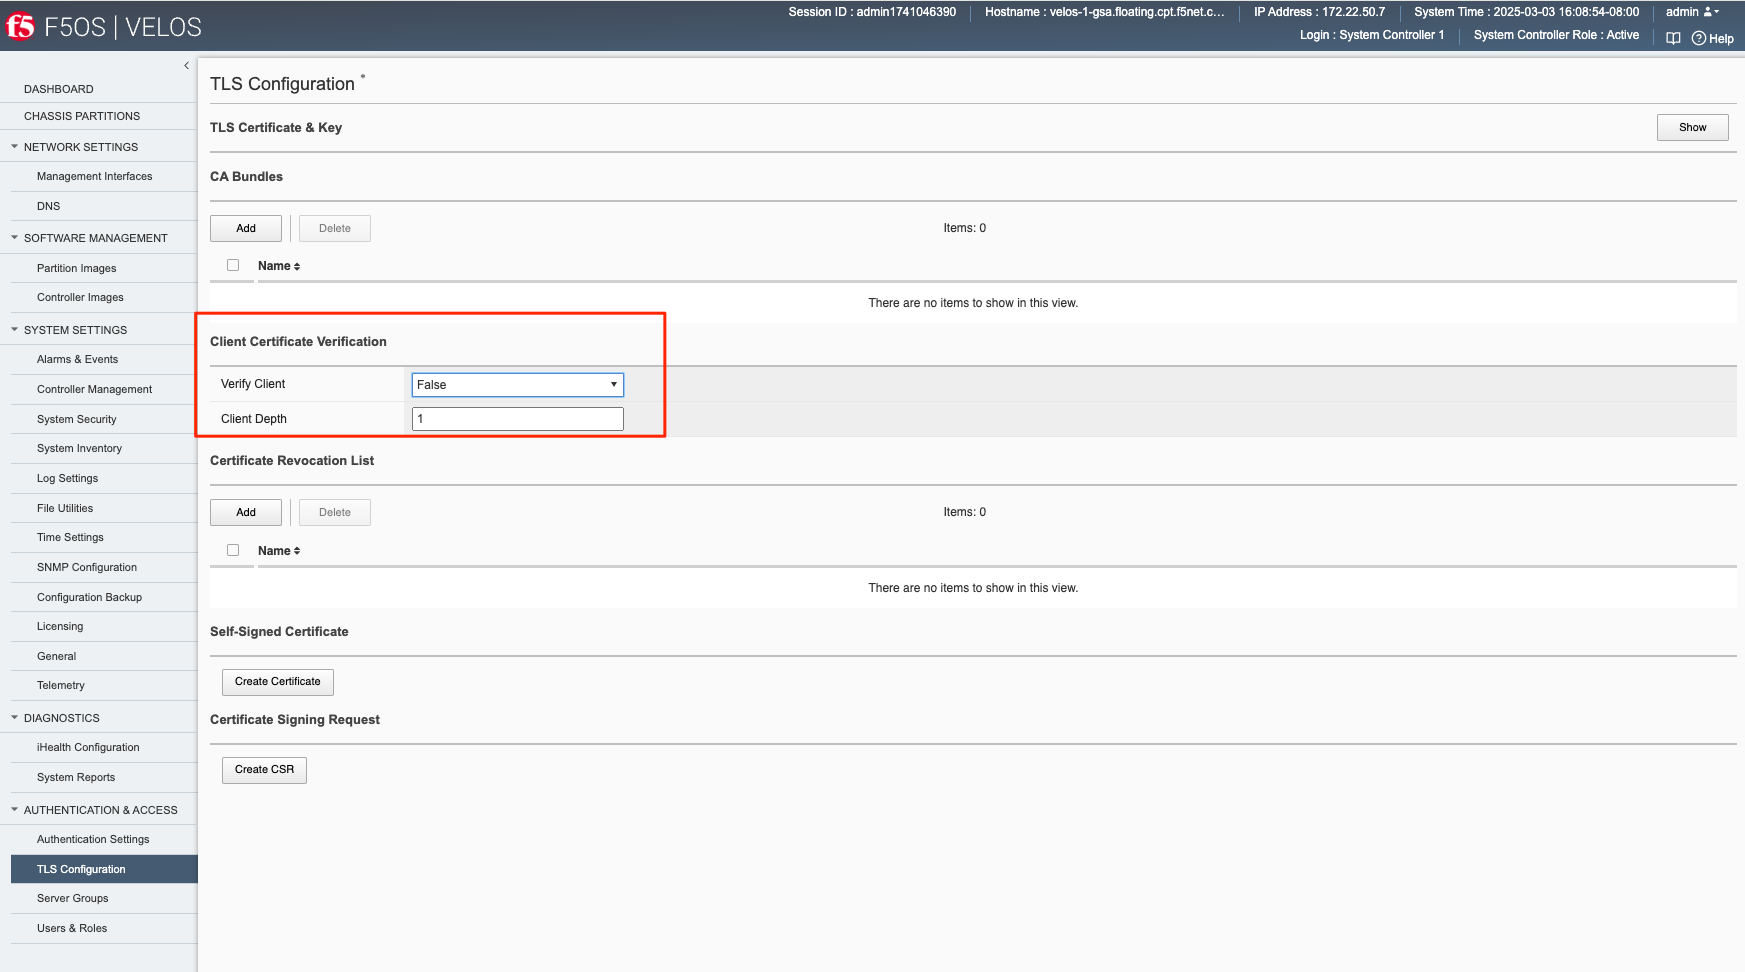Click the Client Depth input field

click(518, 419)
